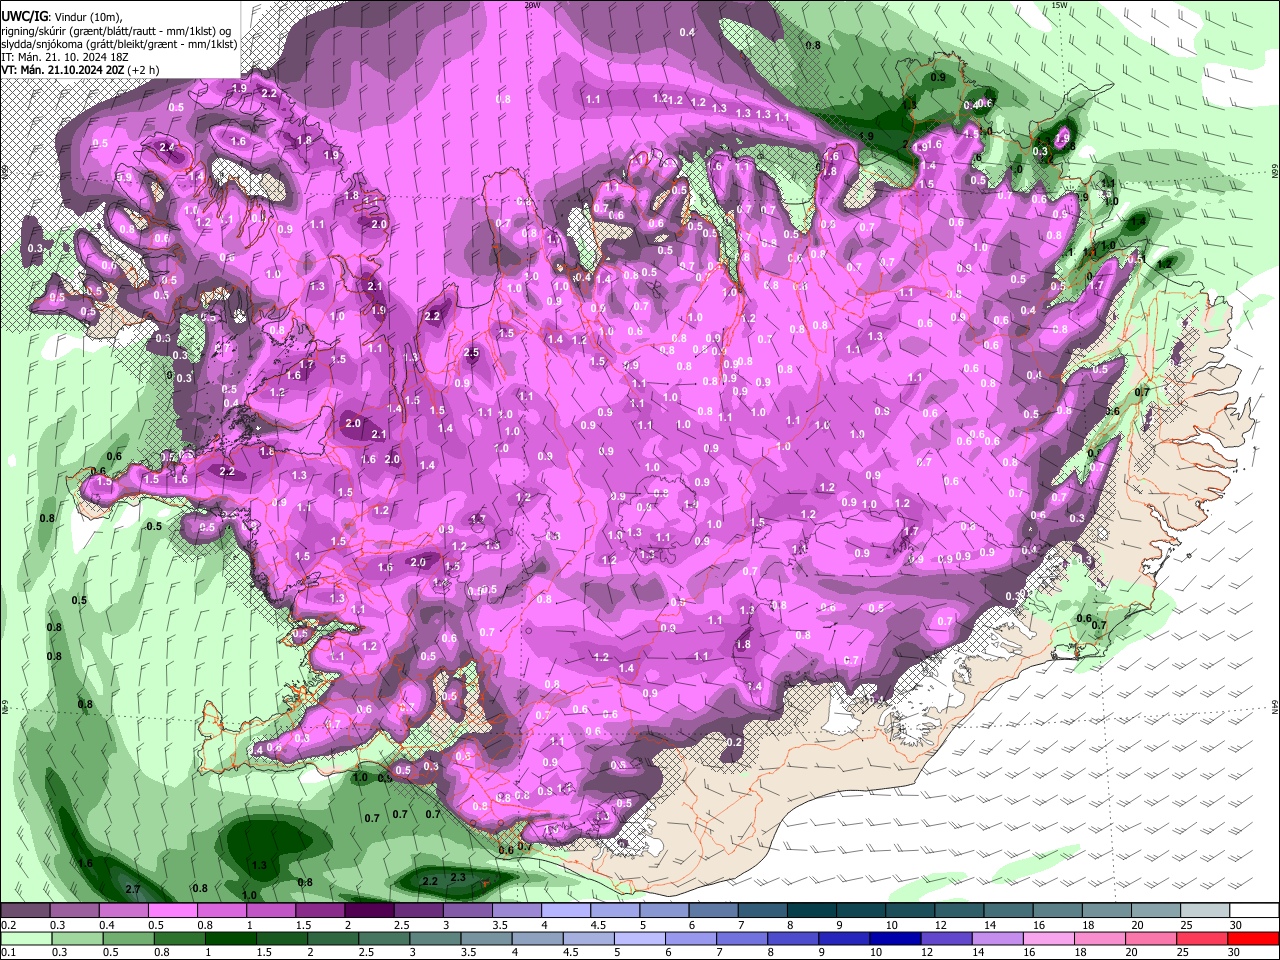Click the VT valid time 'Mán. 21.10.2024 20Z'

click(x=73, y=70)
